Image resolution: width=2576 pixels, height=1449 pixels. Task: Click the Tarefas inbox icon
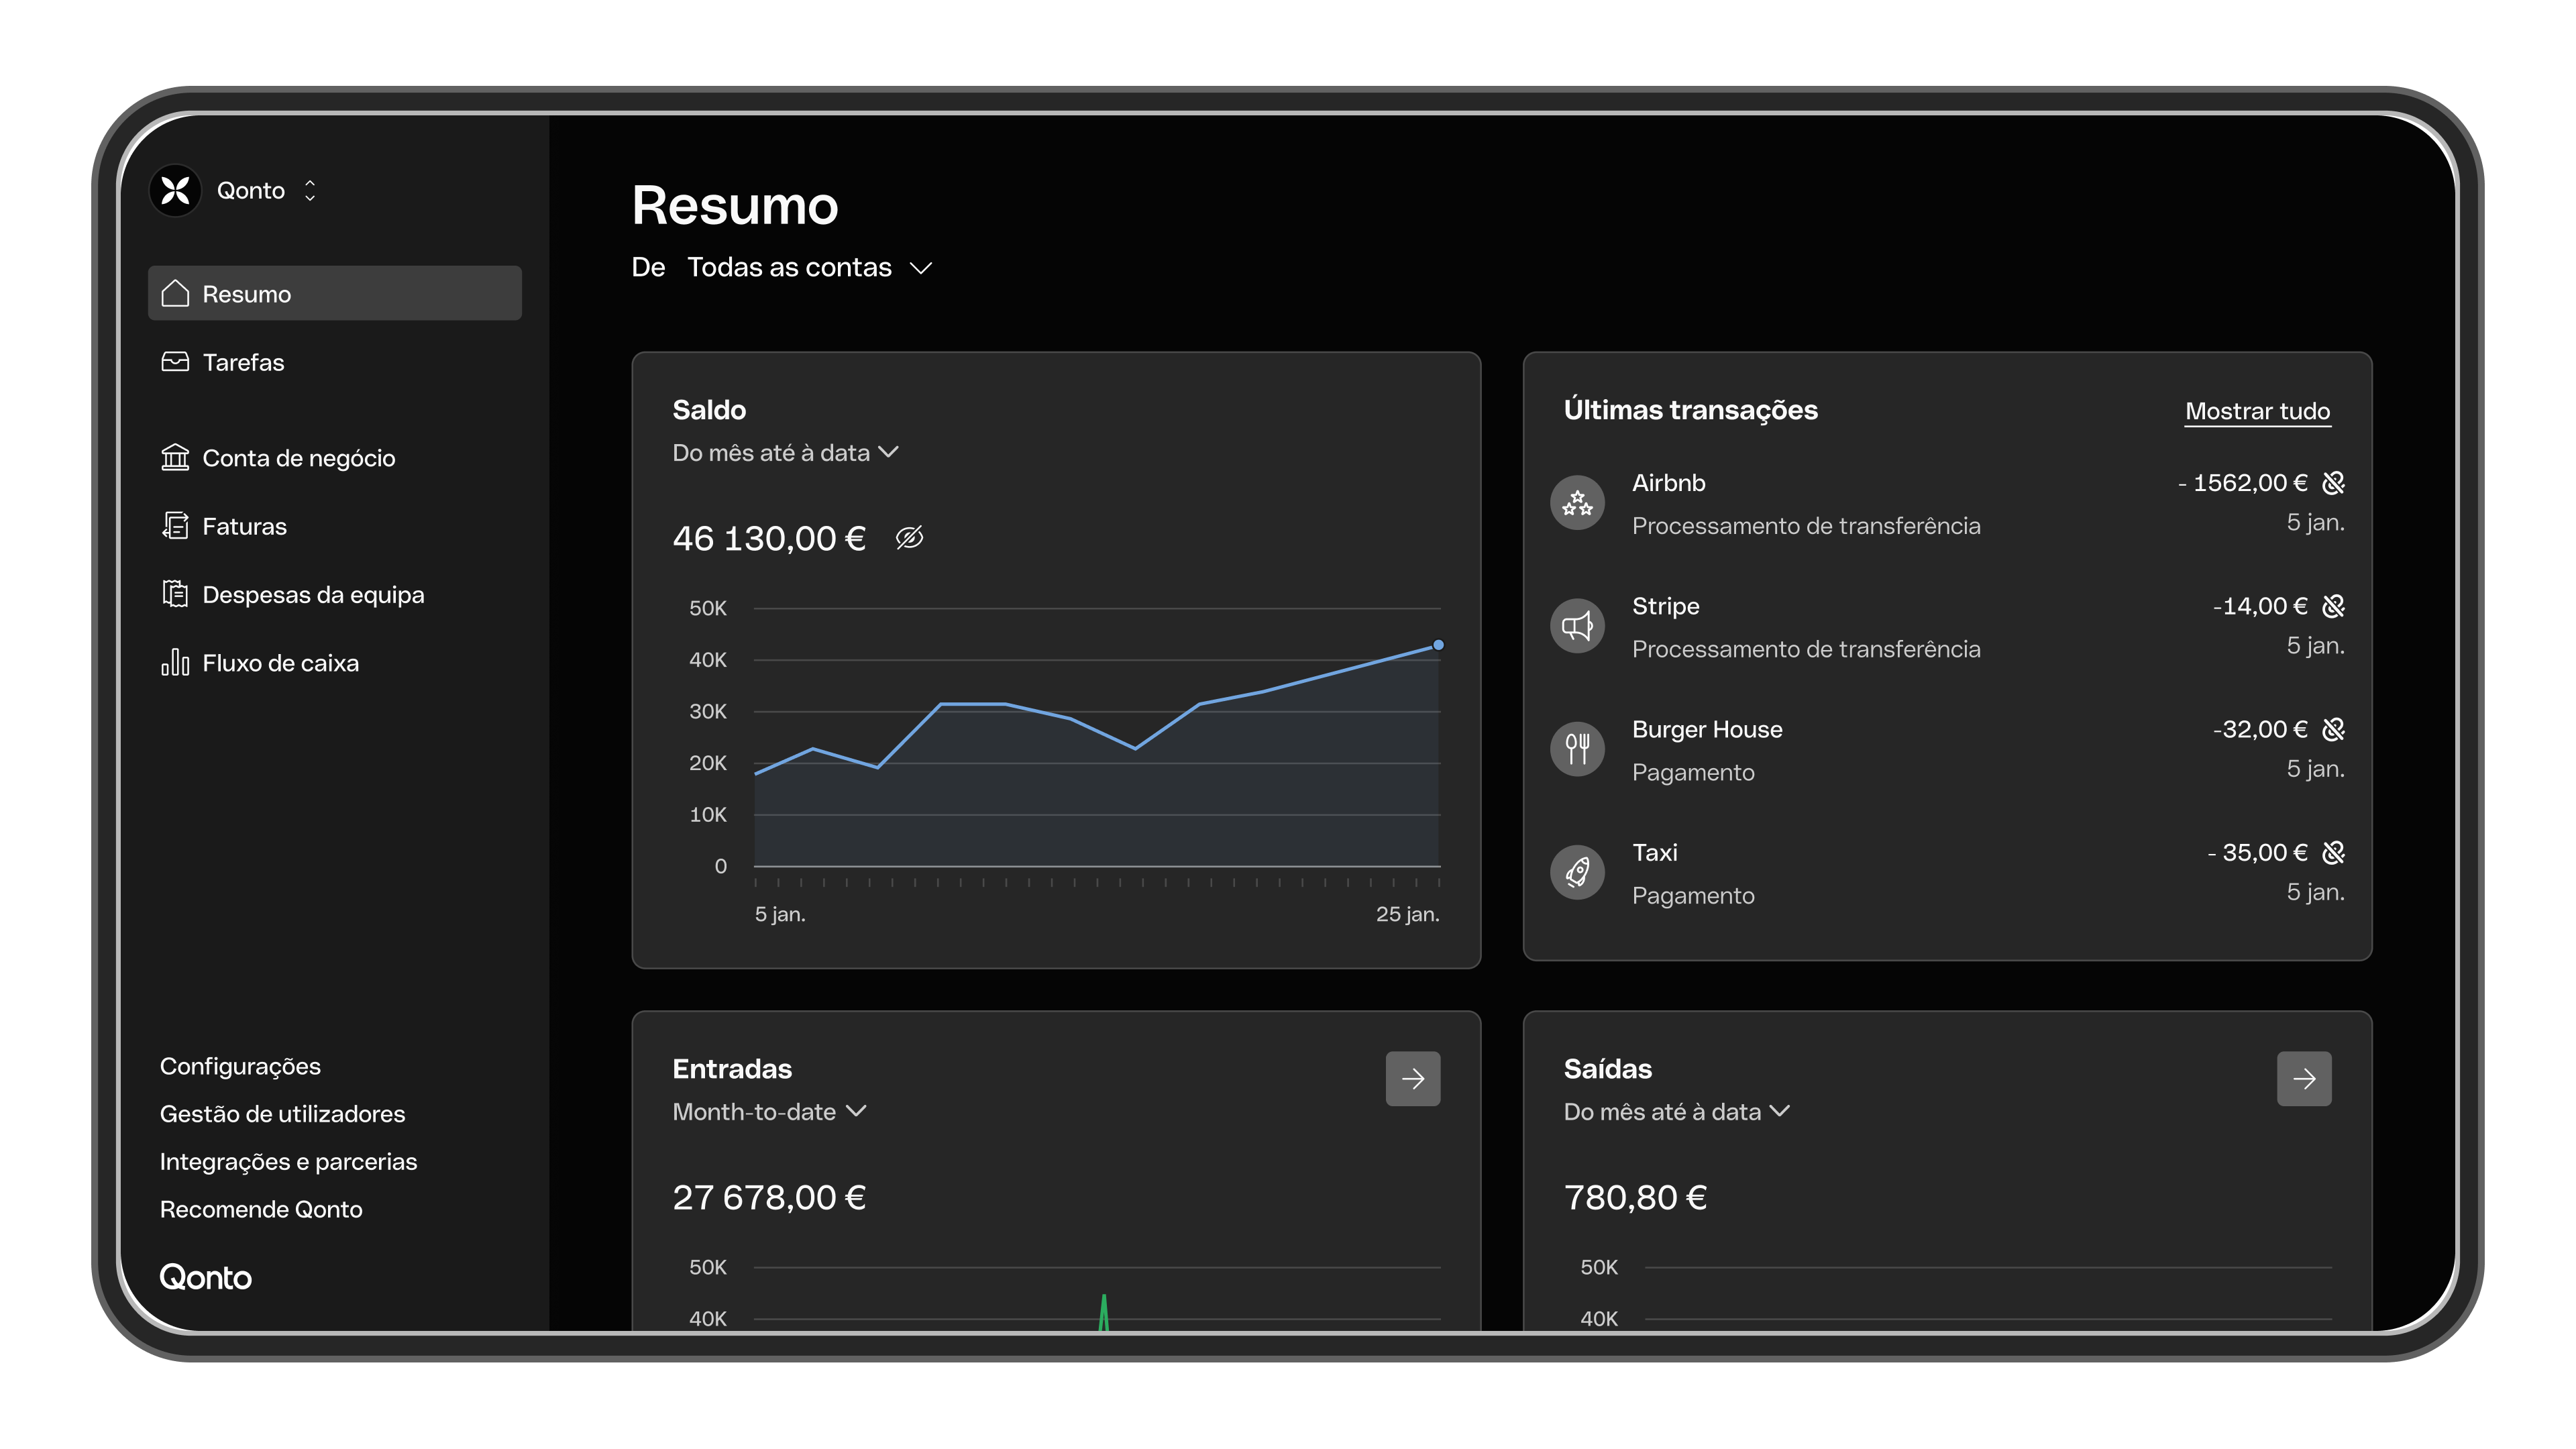pyautogui.click(x=175, y=361)
